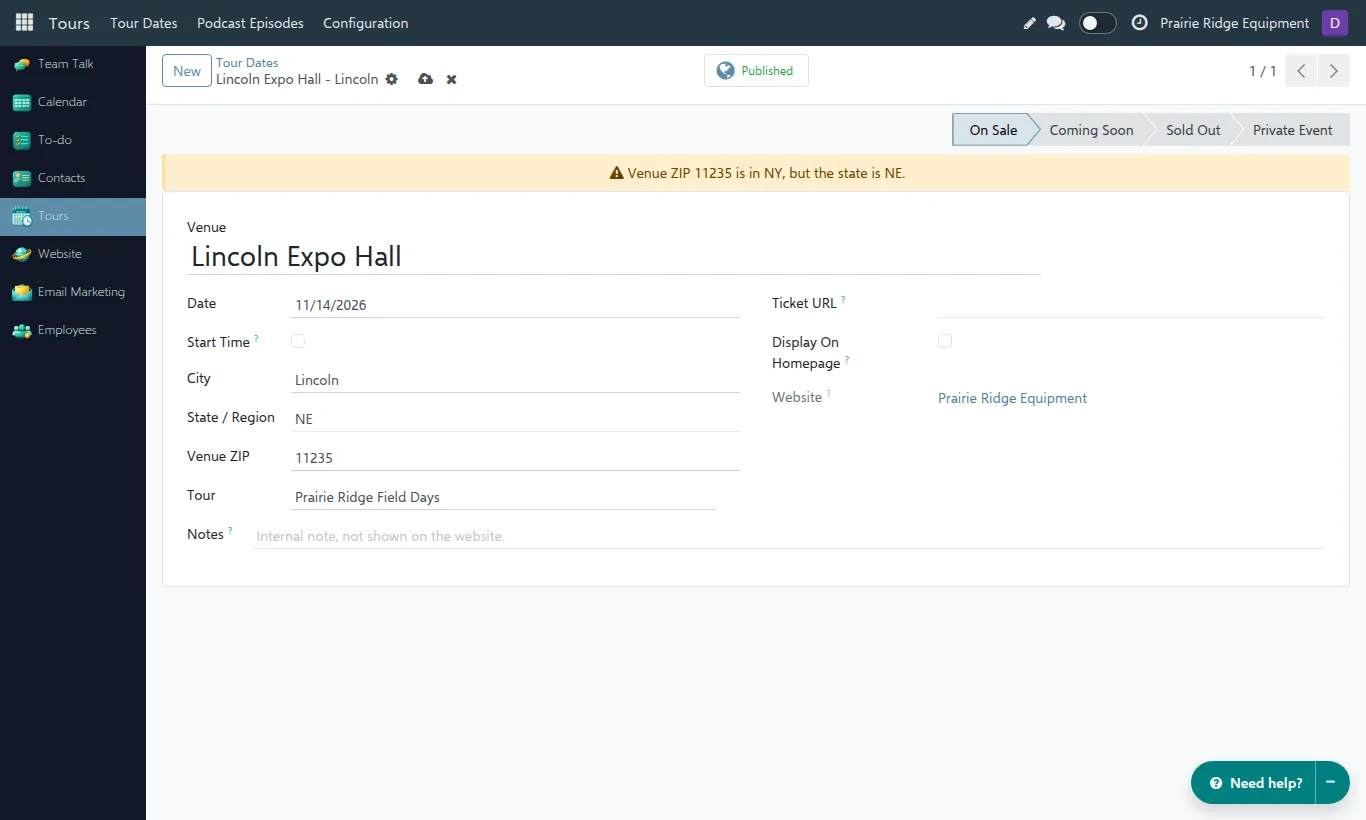Viewport: 1366px width, 820px height.
Task: Open the Tour Dates menu
Action: tap(144, 23)
